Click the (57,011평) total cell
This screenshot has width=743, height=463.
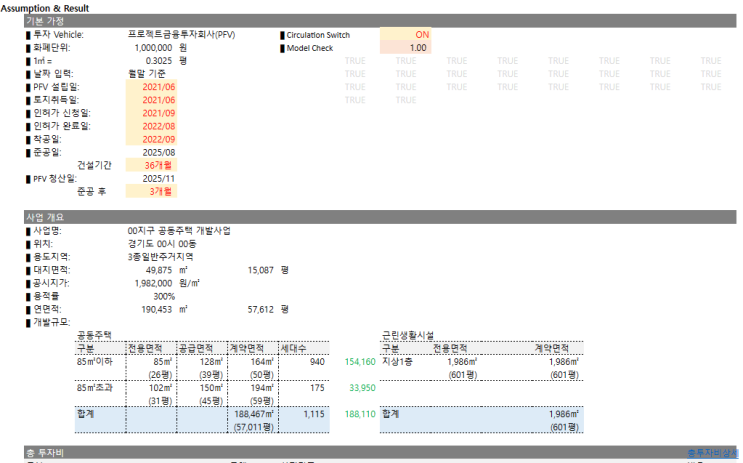point(254,427)
